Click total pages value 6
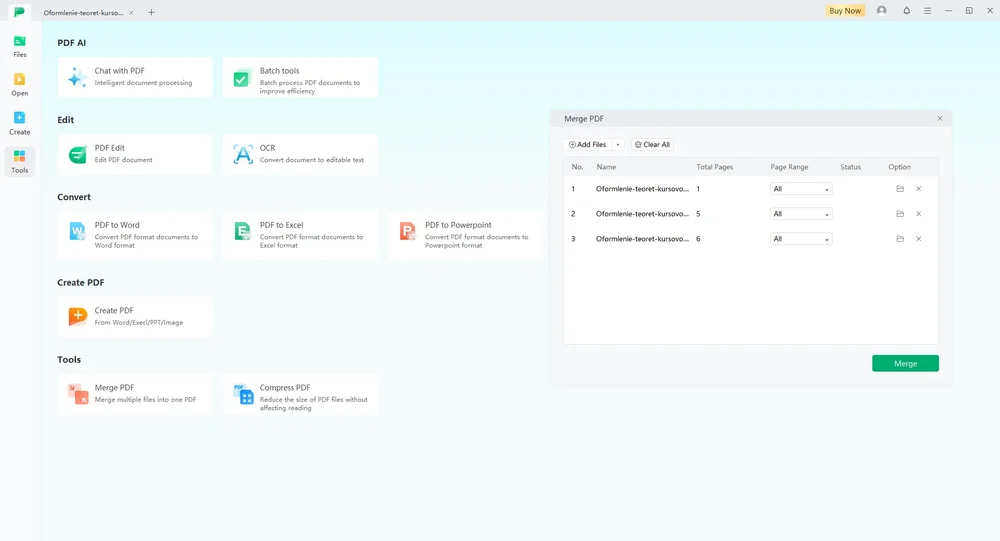This screenshot has height=541, width=1000. (698, 239)
